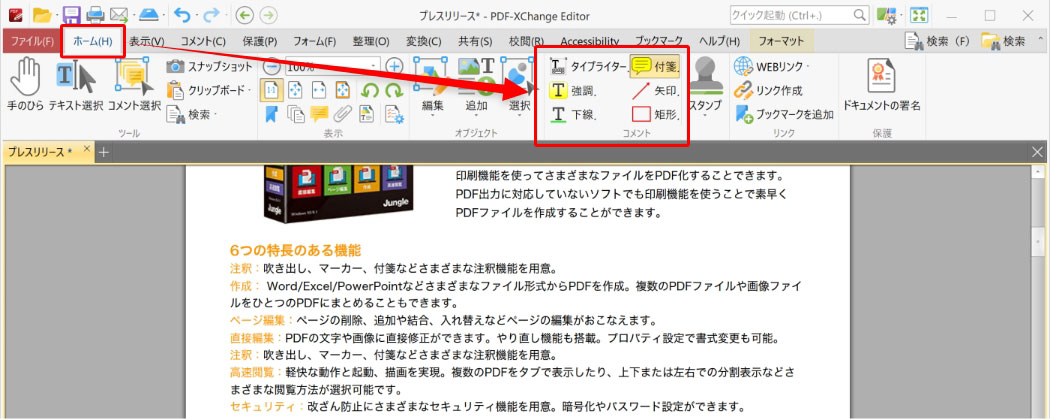
Task: Show the page Thumbnails pane icon
Action: tap(295, 114)
